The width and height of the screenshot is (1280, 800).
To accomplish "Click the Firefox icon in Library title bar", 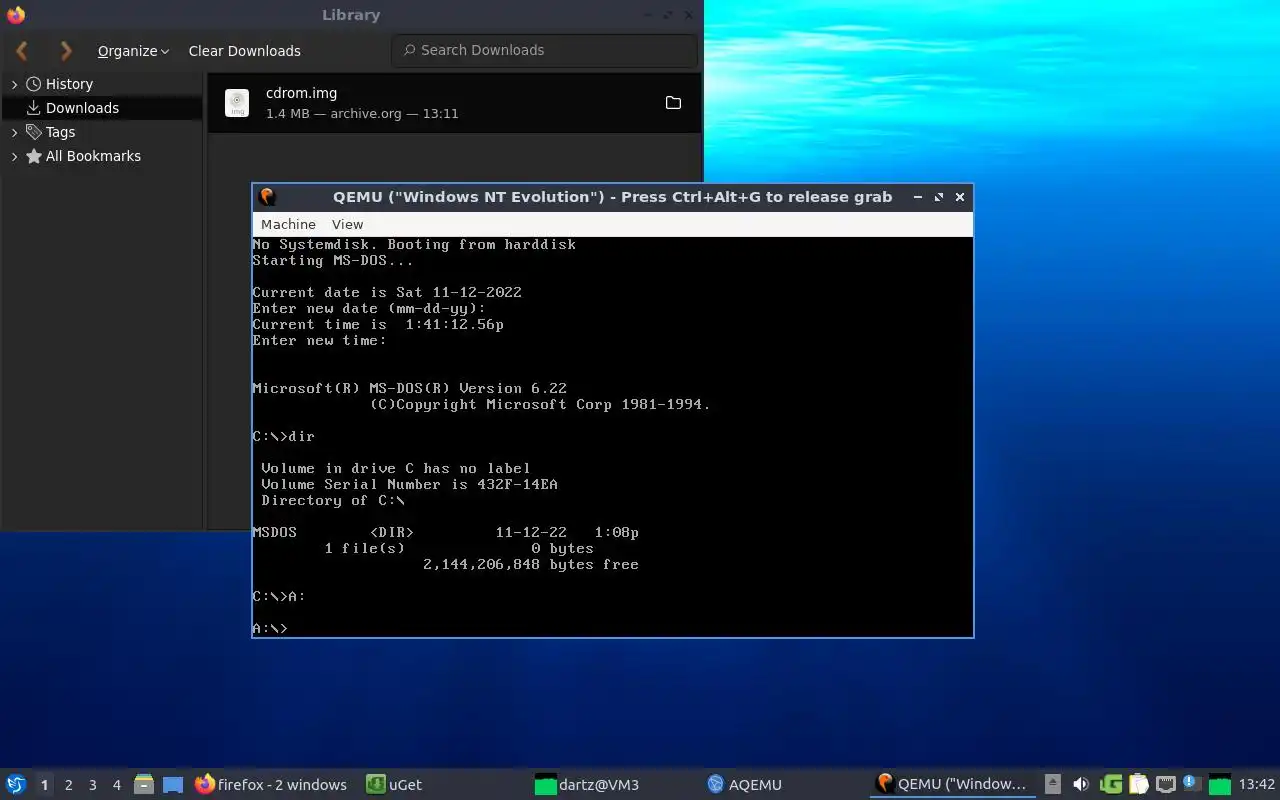I will (x=15, y=15).
